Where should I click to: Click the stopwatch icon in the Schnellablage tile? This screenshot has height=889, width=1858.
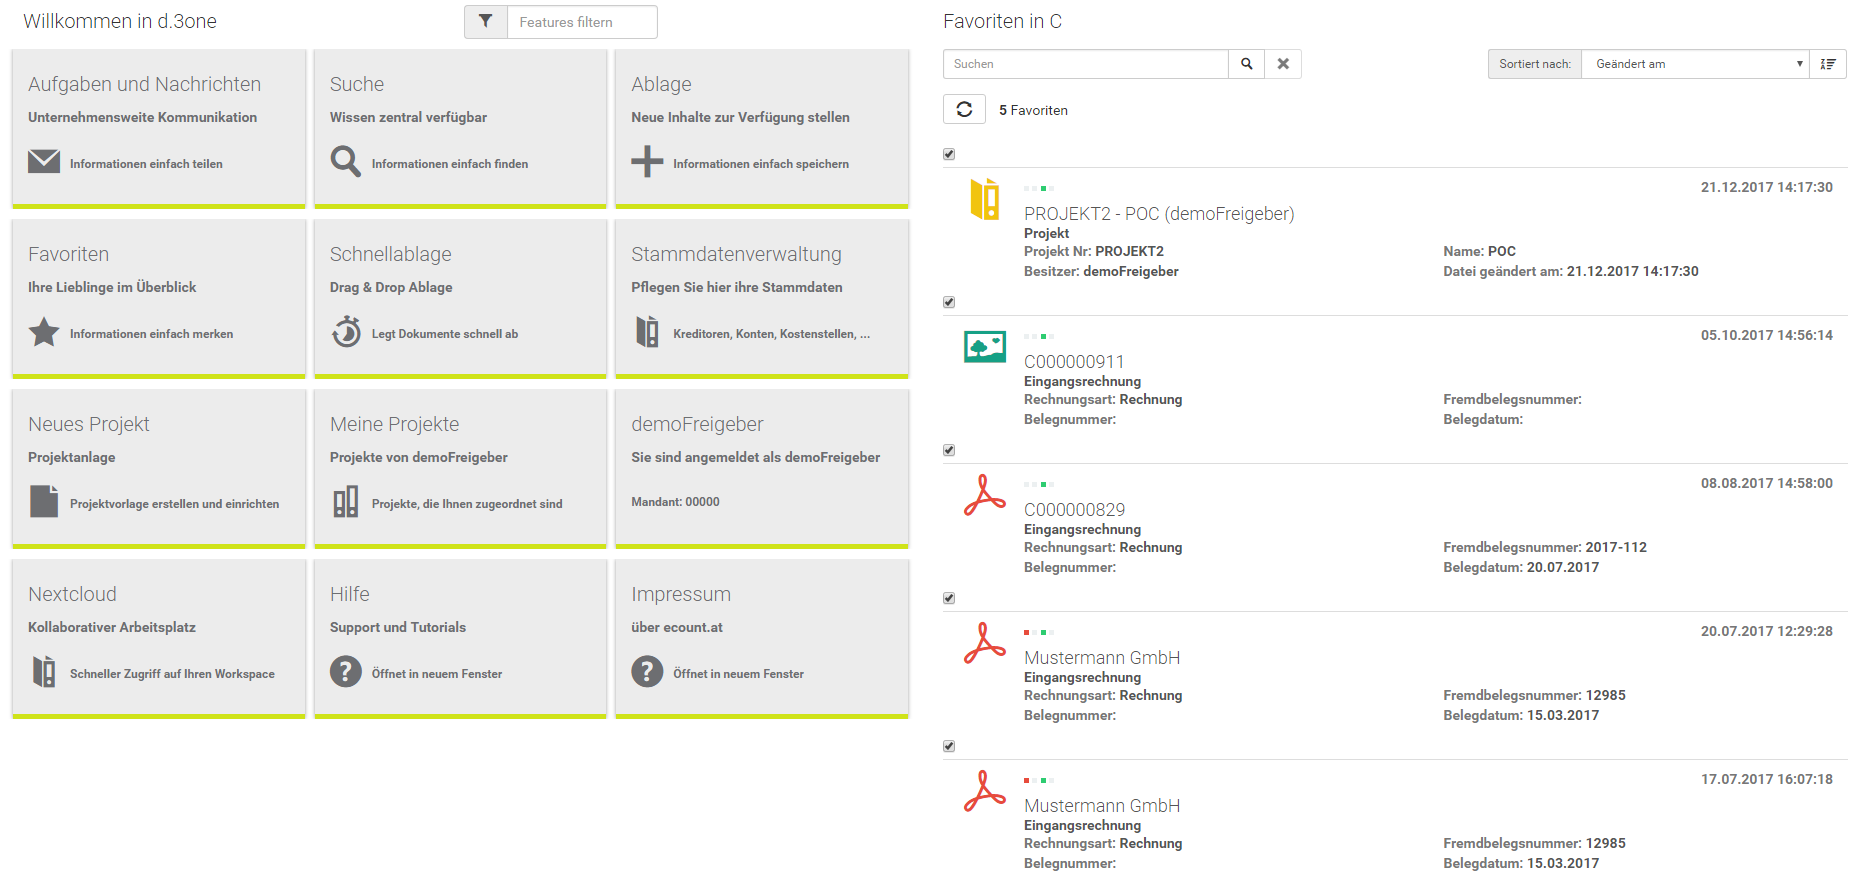tap(346, 332)
